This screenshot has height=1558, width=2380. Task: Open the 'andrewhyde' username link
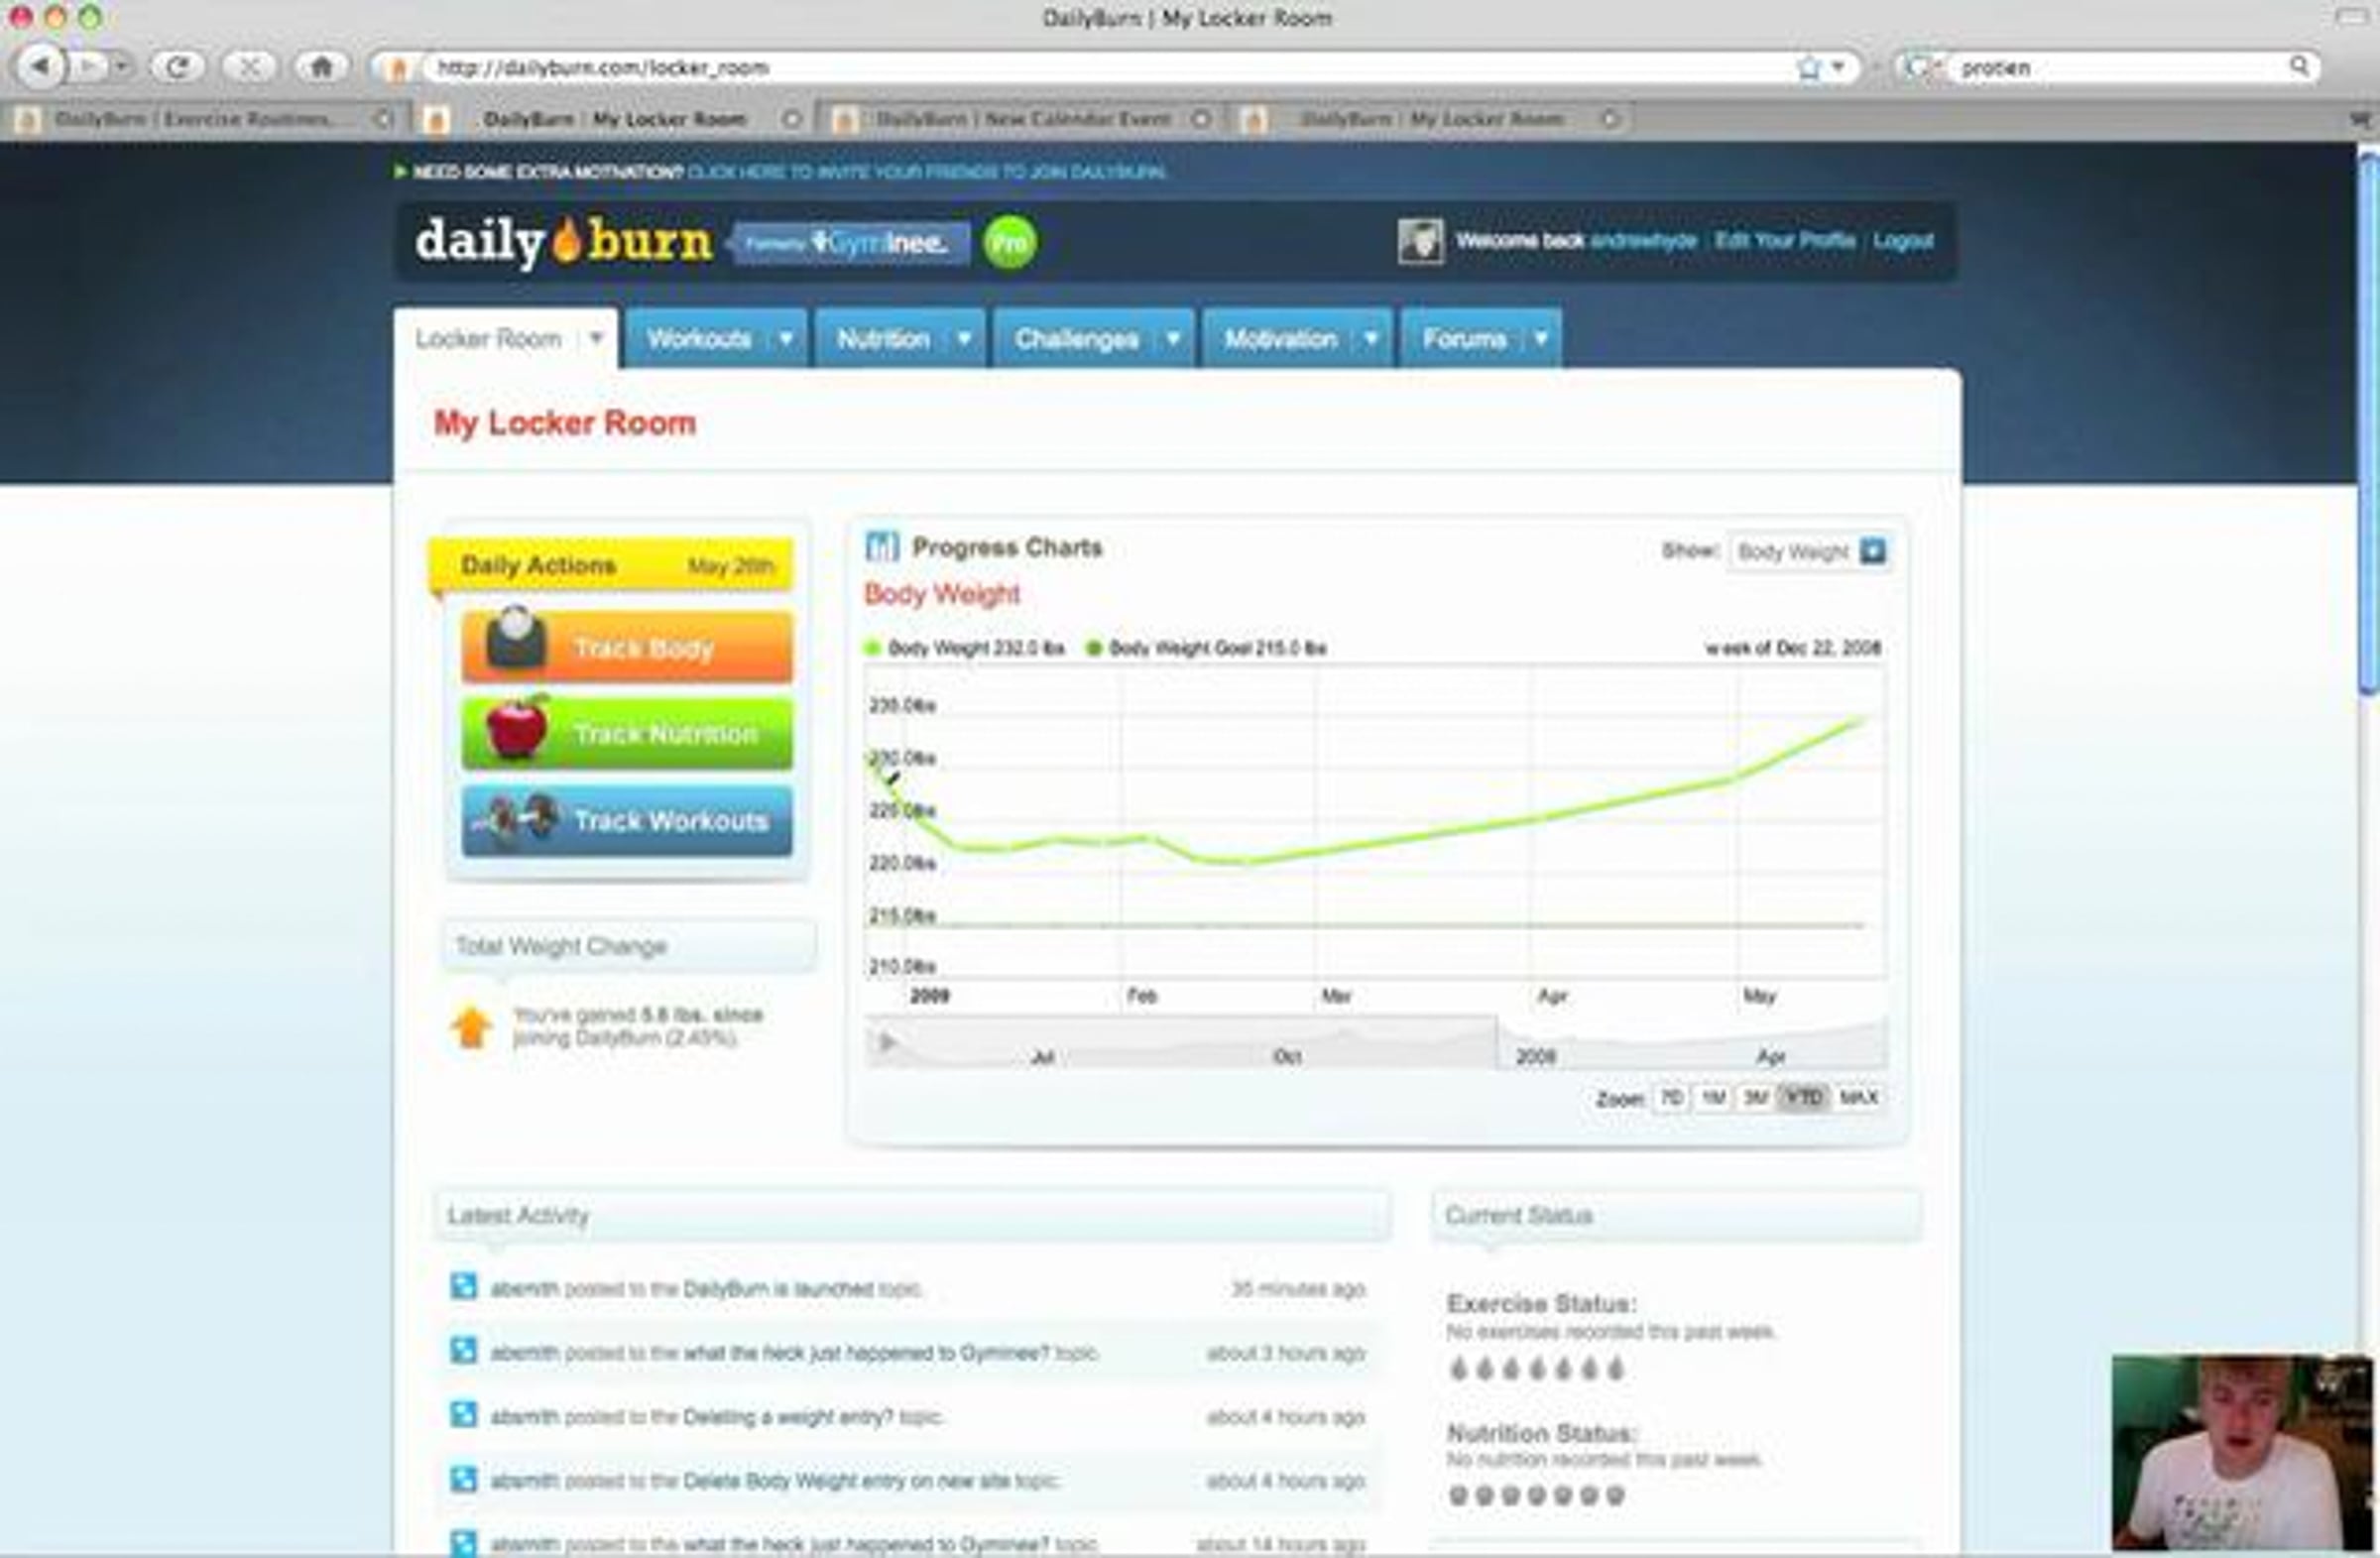click(x=1643, y=240)
